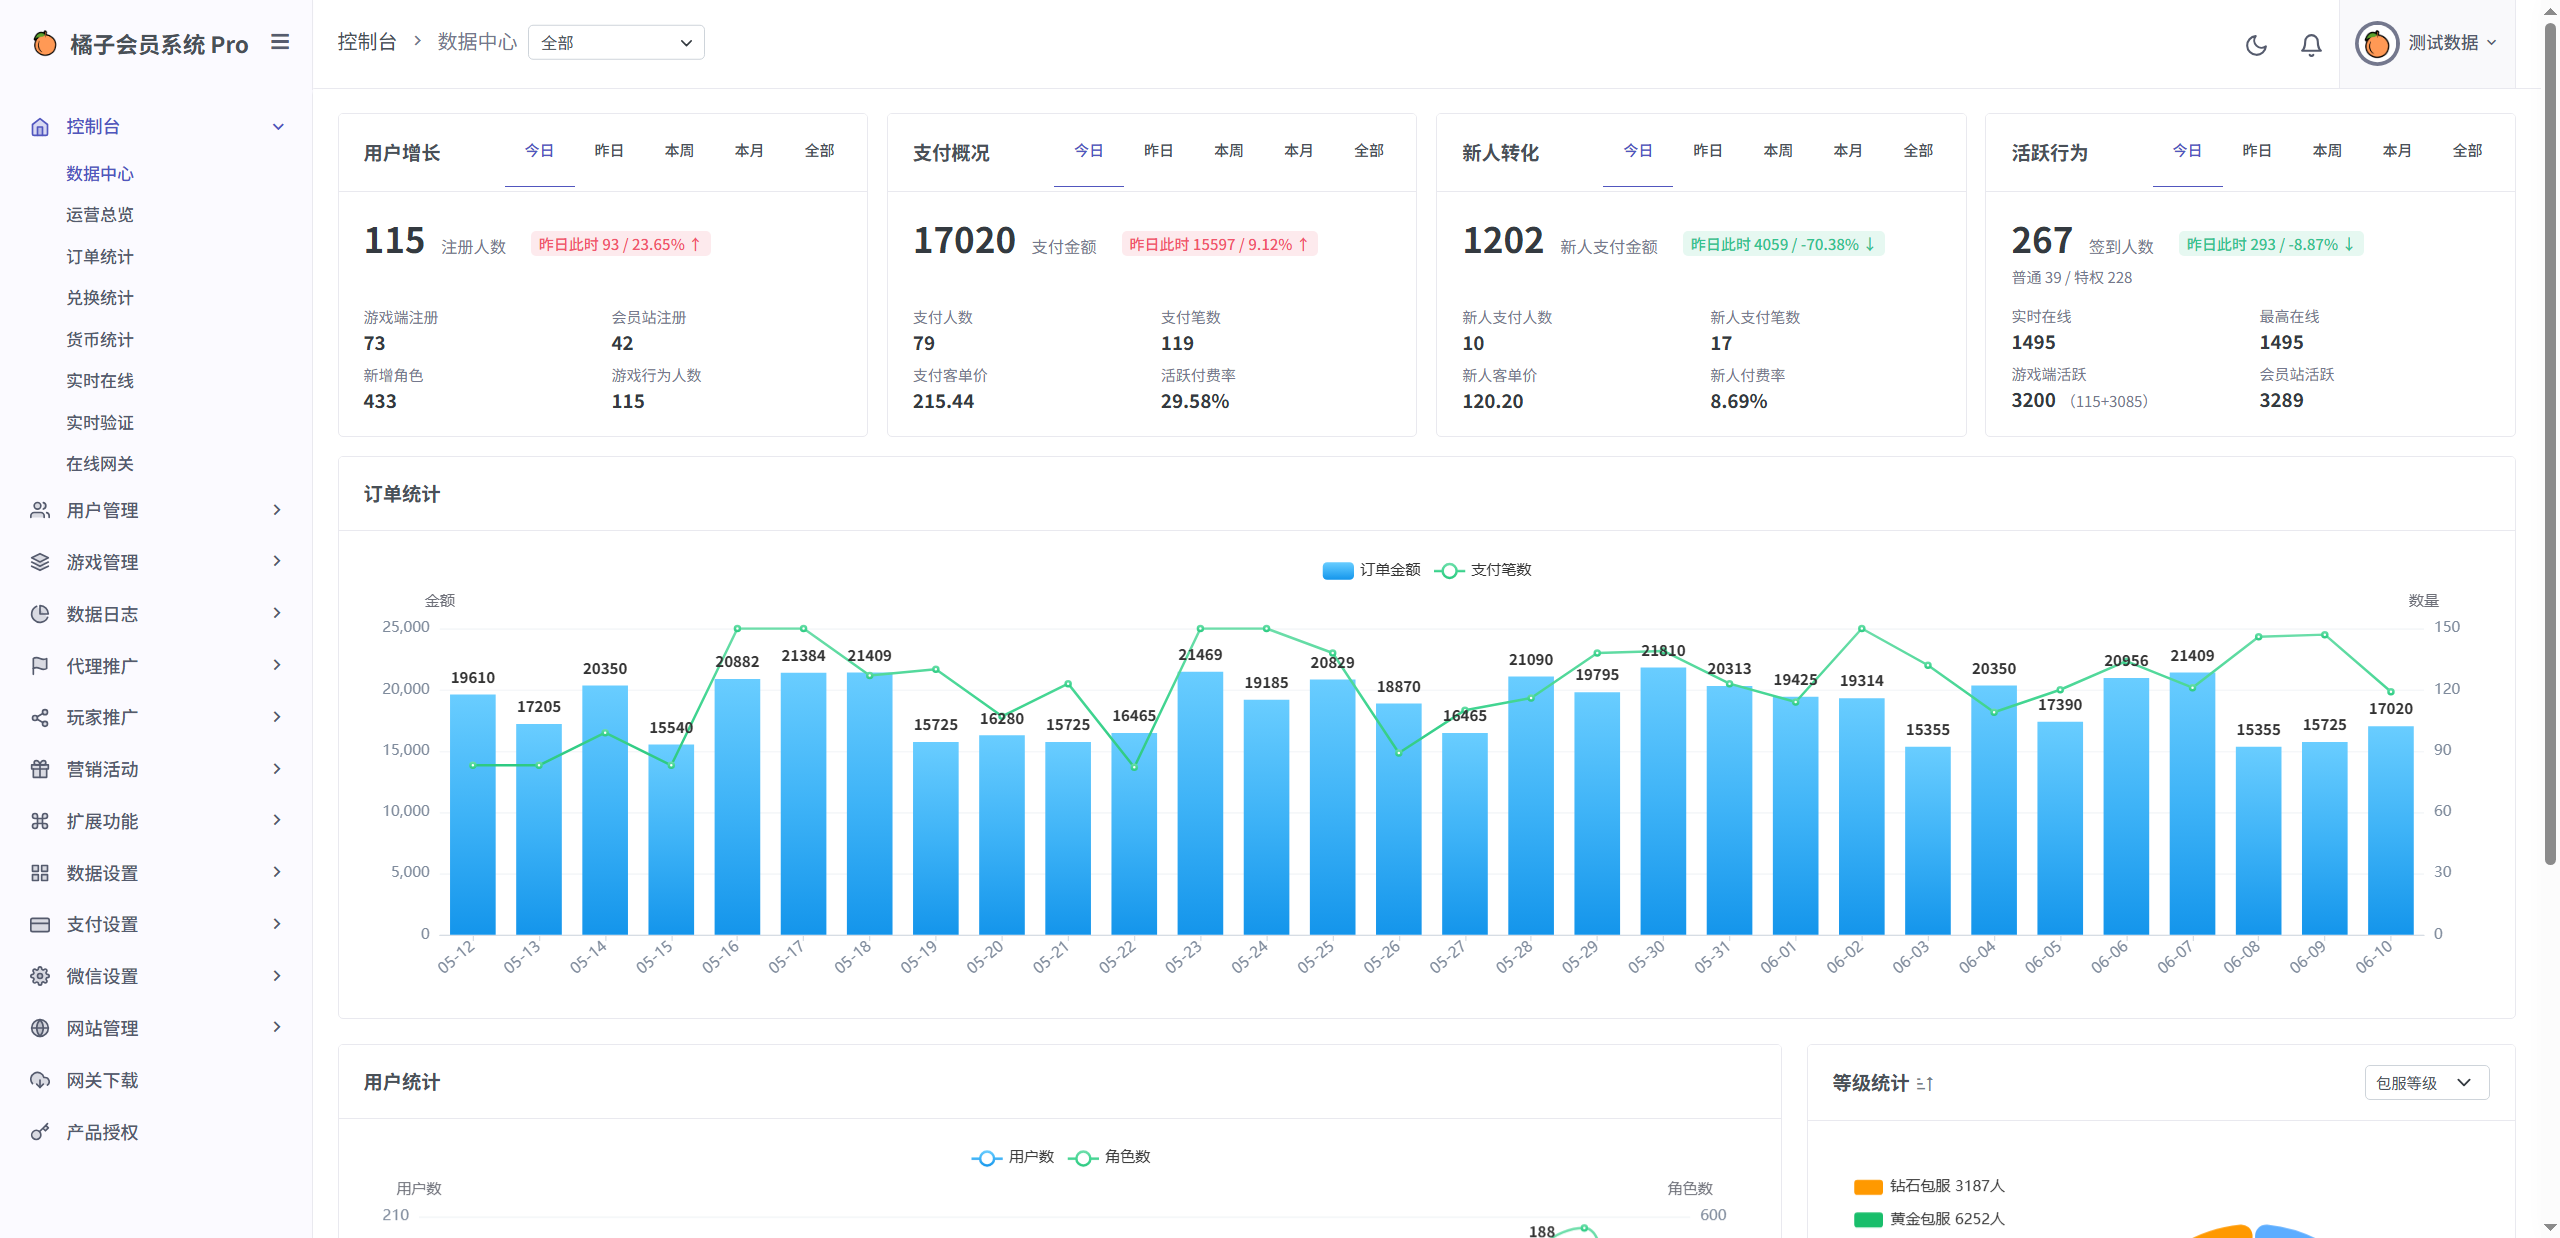Open the 兑换统计 sidebar link
Screen dimensions: 2560x1238
(100, 298)
